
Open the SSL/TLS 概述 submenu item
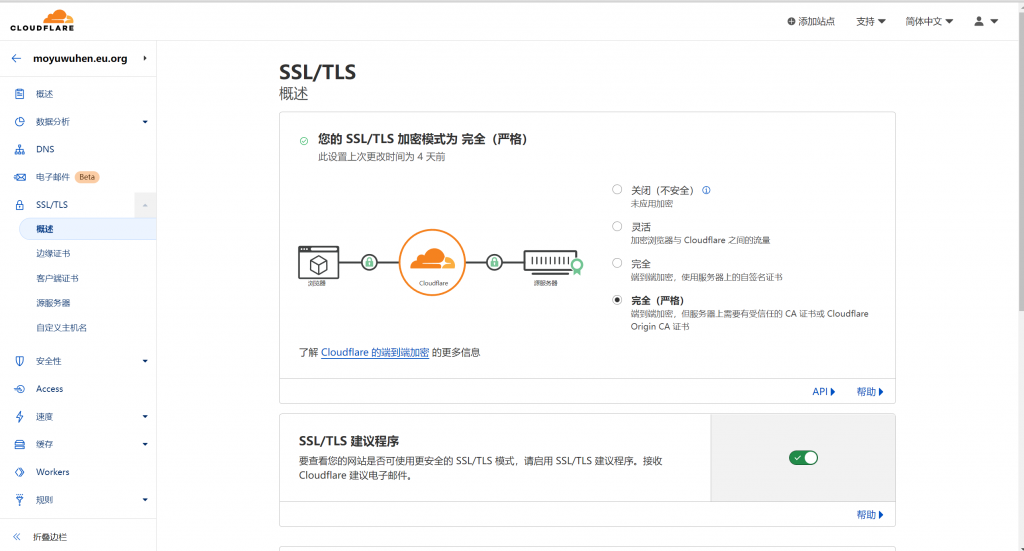click(88, 229)
